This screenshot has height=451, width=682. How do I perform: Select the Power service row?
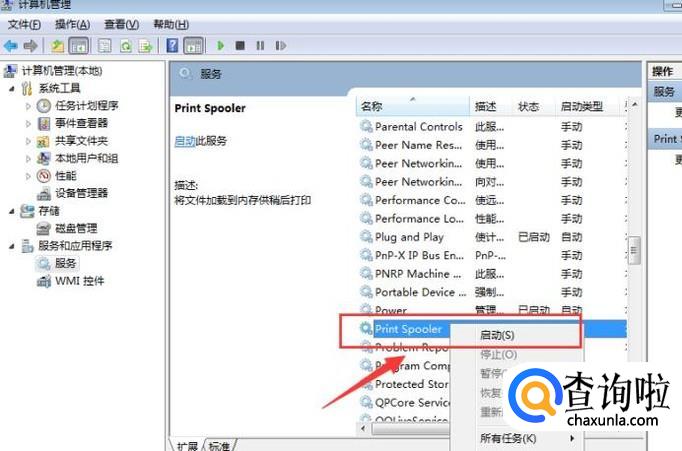(x=491, y=310)
